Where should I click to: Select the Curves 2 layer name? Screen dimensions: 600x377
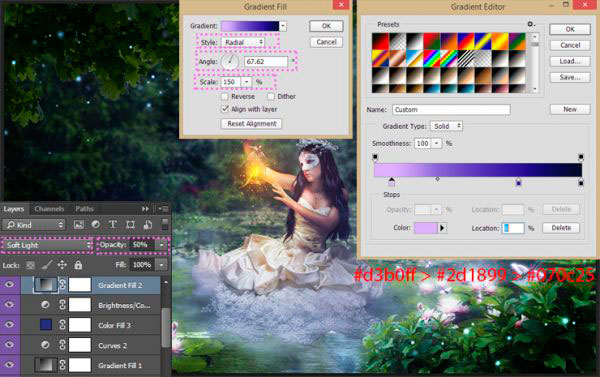click(x=112, y=345)
